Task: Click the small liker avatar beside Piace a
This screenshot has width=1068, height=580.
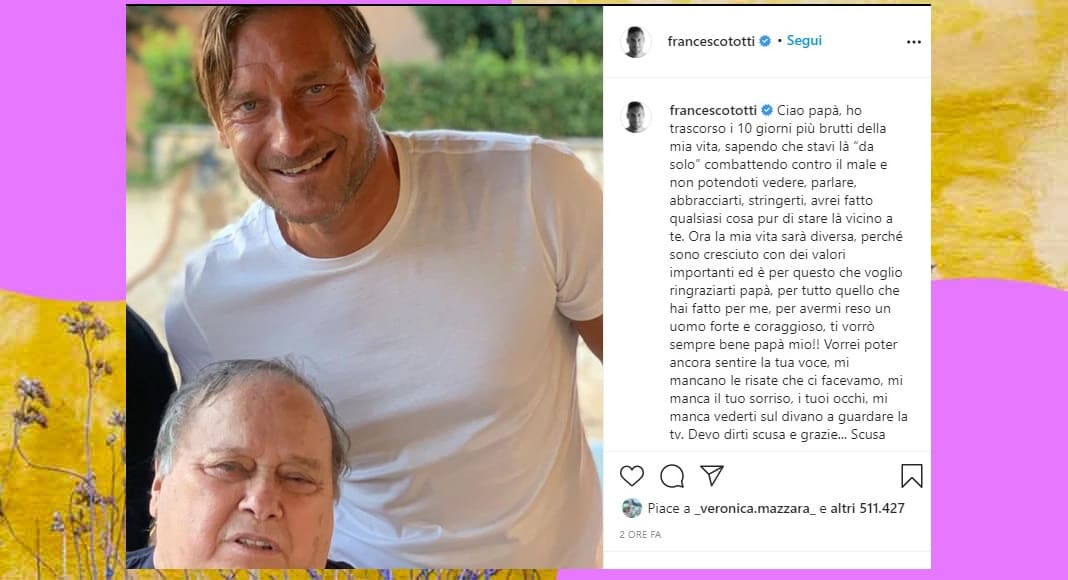Action: coord(631,508)
